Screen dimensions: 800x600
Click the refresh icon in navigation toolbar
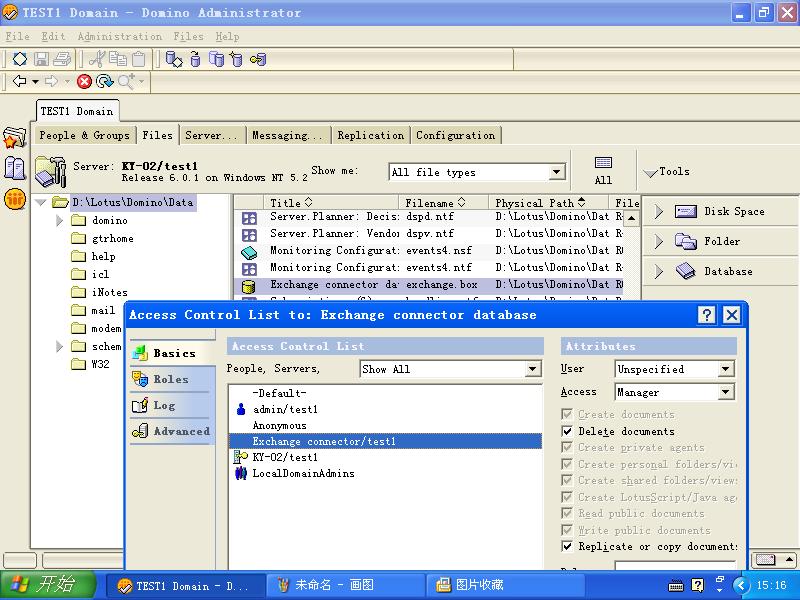pos(104,81)
